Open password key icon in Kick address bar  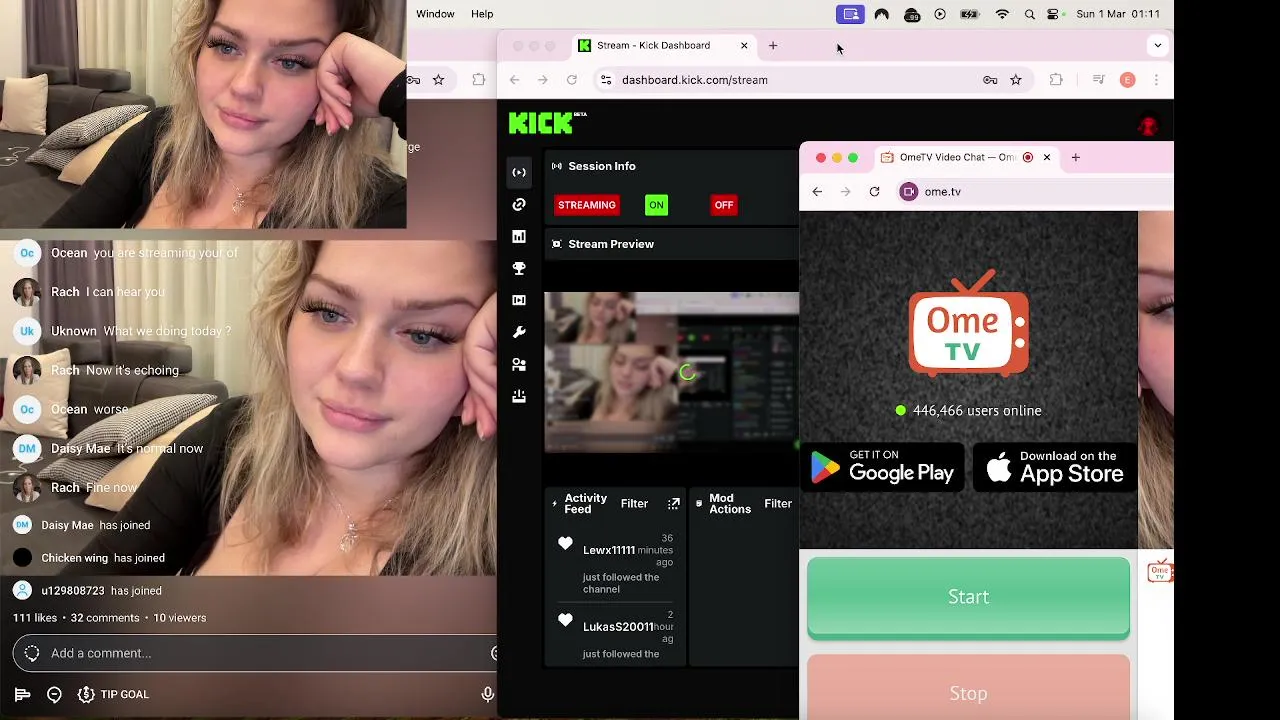990,80
